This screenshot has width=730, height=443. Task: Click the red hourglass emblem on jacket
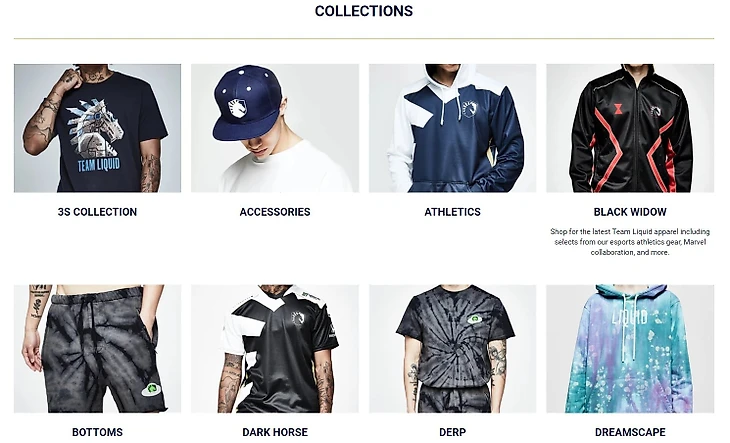(x=618, y=109)
